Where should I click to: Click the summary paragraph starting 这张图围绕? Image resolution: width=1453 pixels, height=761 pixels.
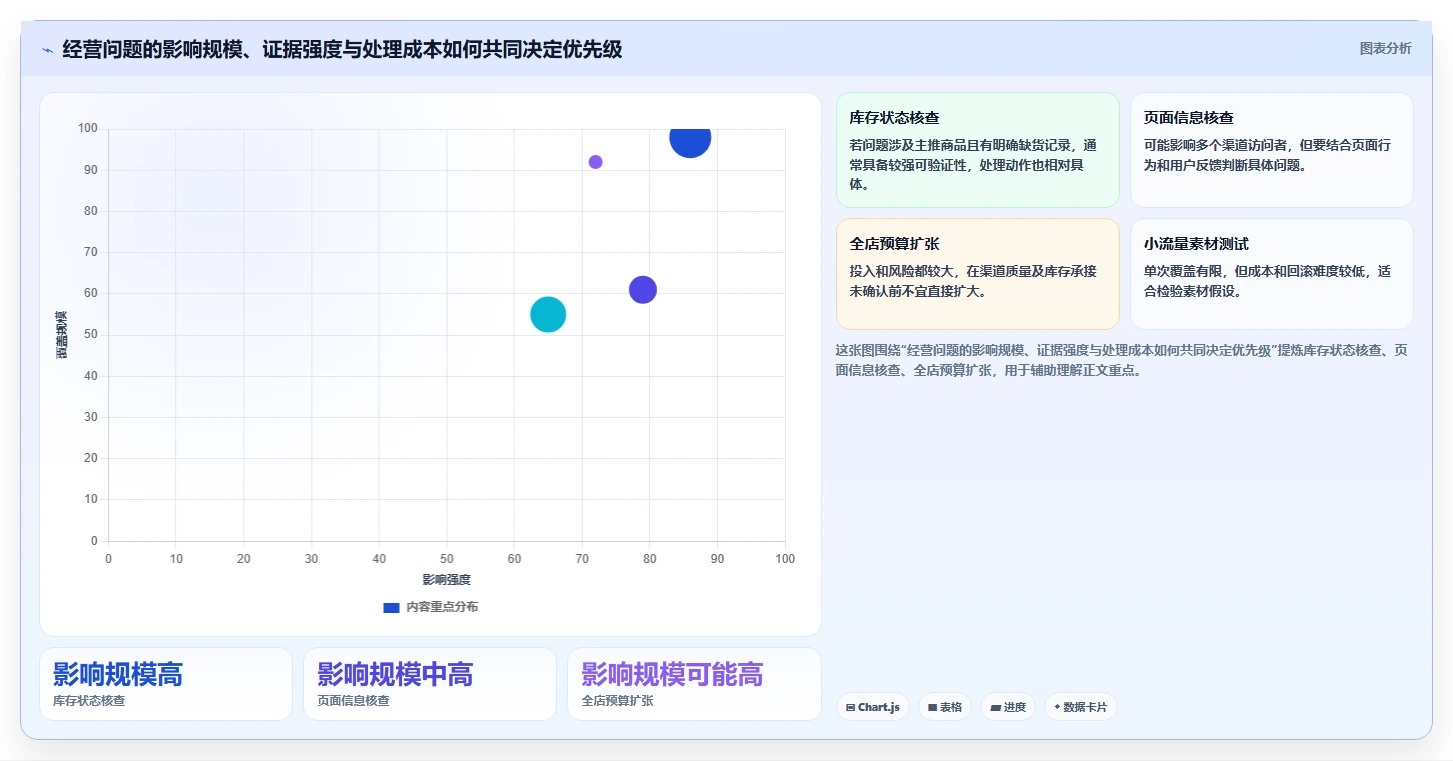[x=1122, y=360]
